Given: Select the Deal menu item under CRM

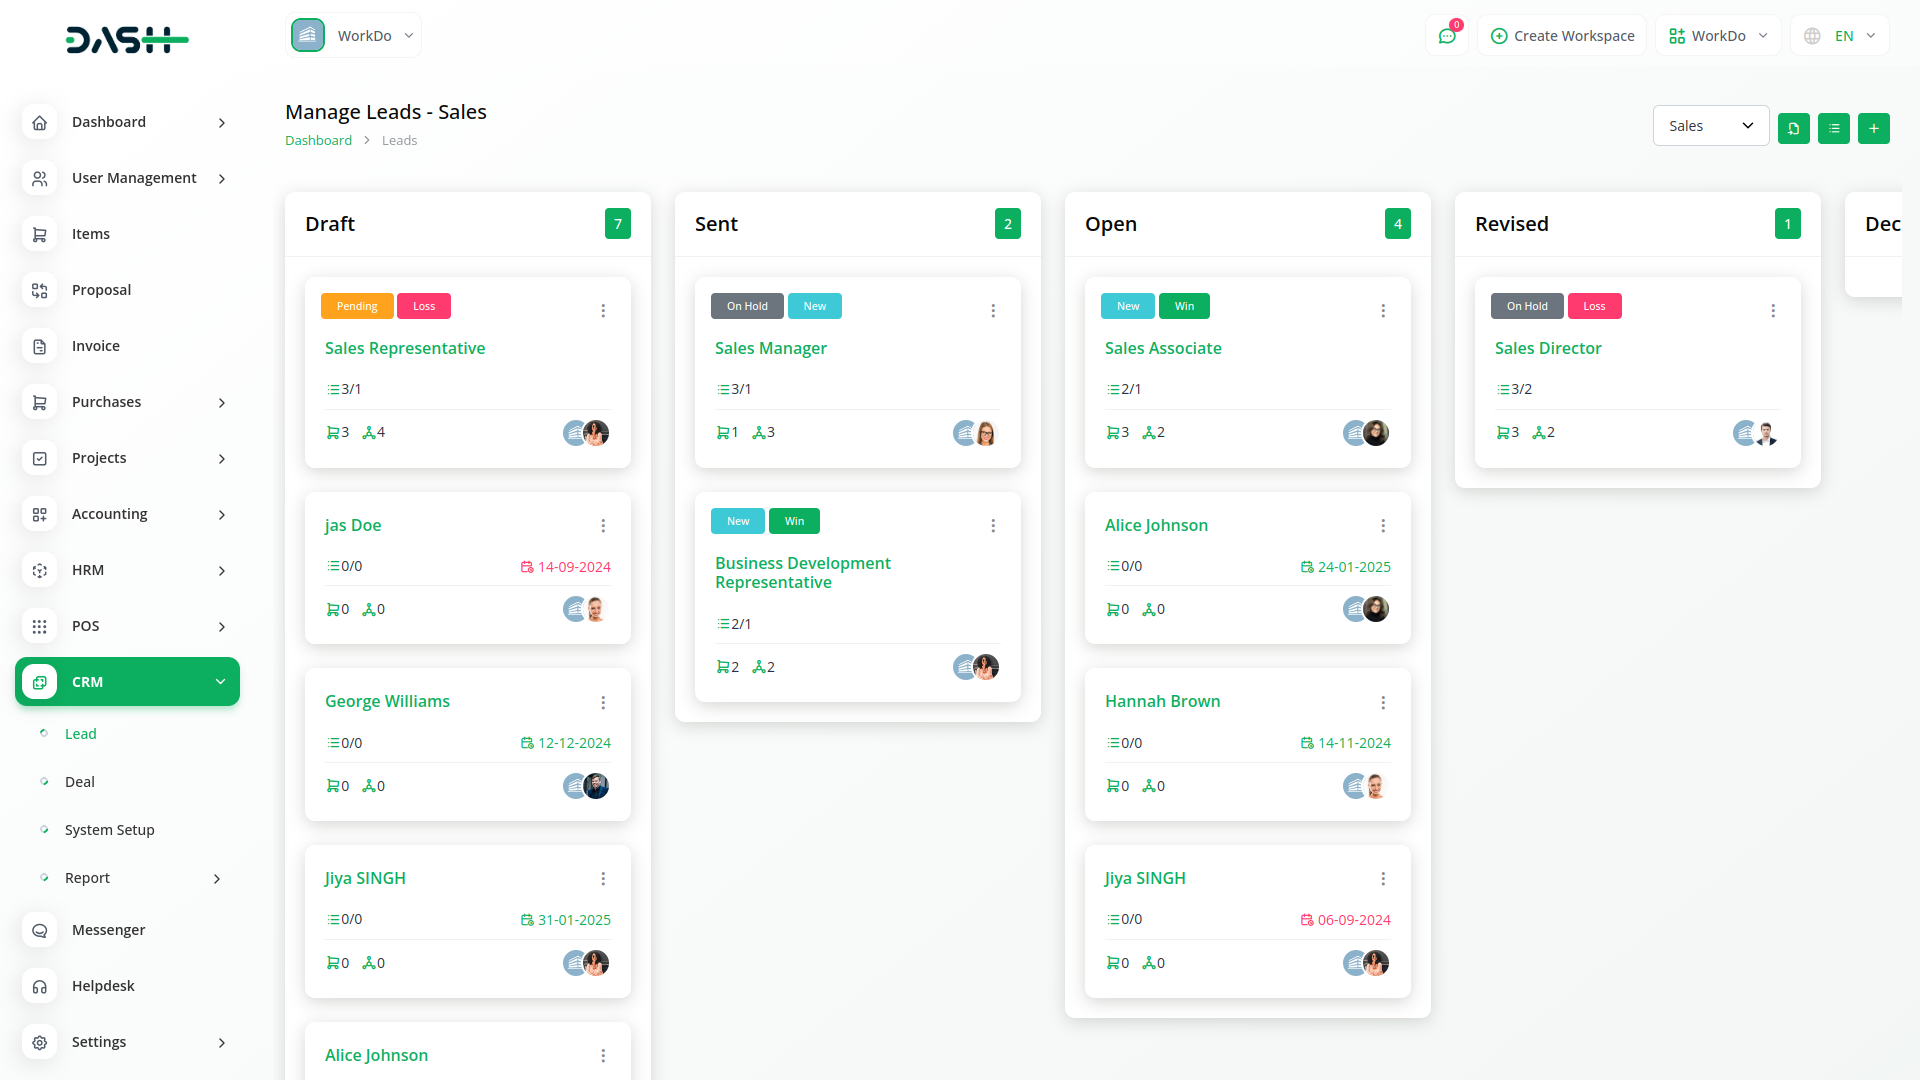Looking at the screenshot, I should 80,781.
